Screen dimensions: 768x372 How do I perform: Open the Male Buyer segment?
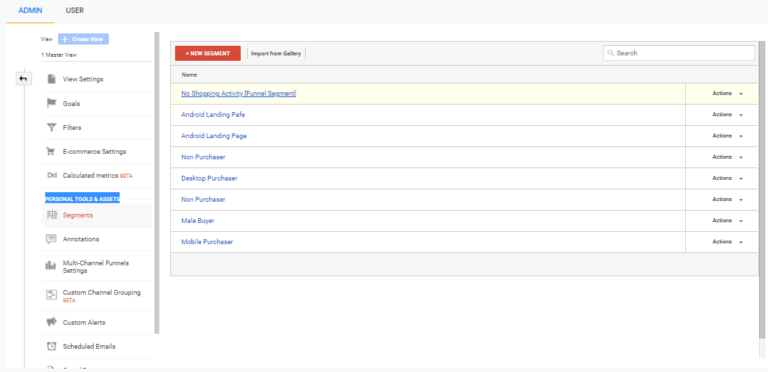click(x=198, y=221)
